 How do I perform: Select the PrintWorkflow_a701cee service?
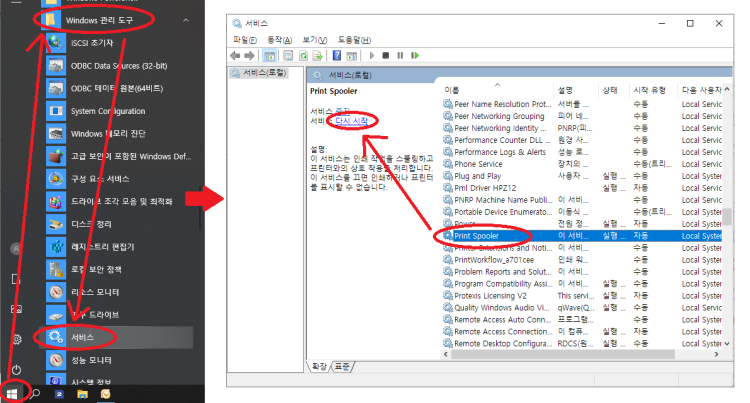[x=582, y=260]
